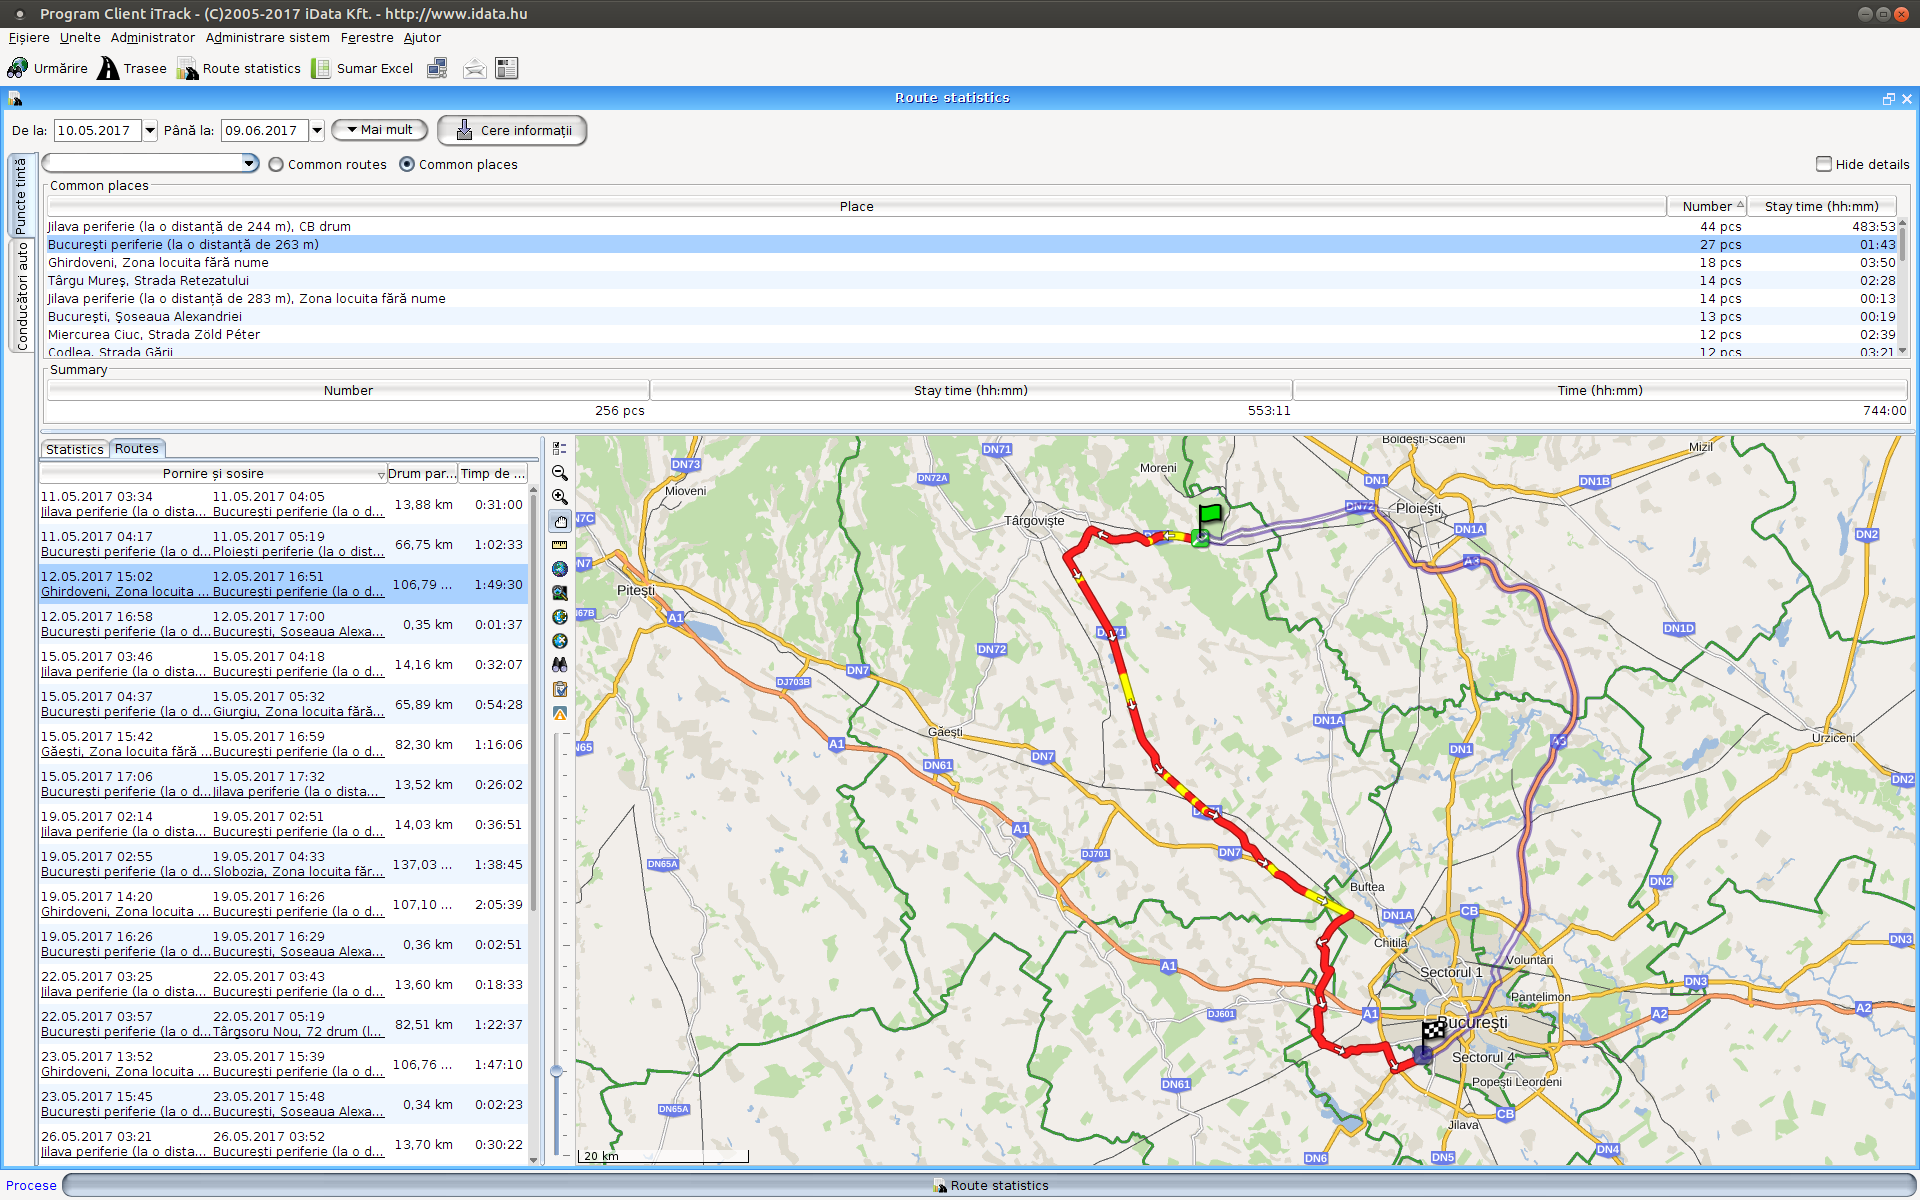
Task: Select the hand pan tool
Action: pyautogui.click(x=560, y=521)
